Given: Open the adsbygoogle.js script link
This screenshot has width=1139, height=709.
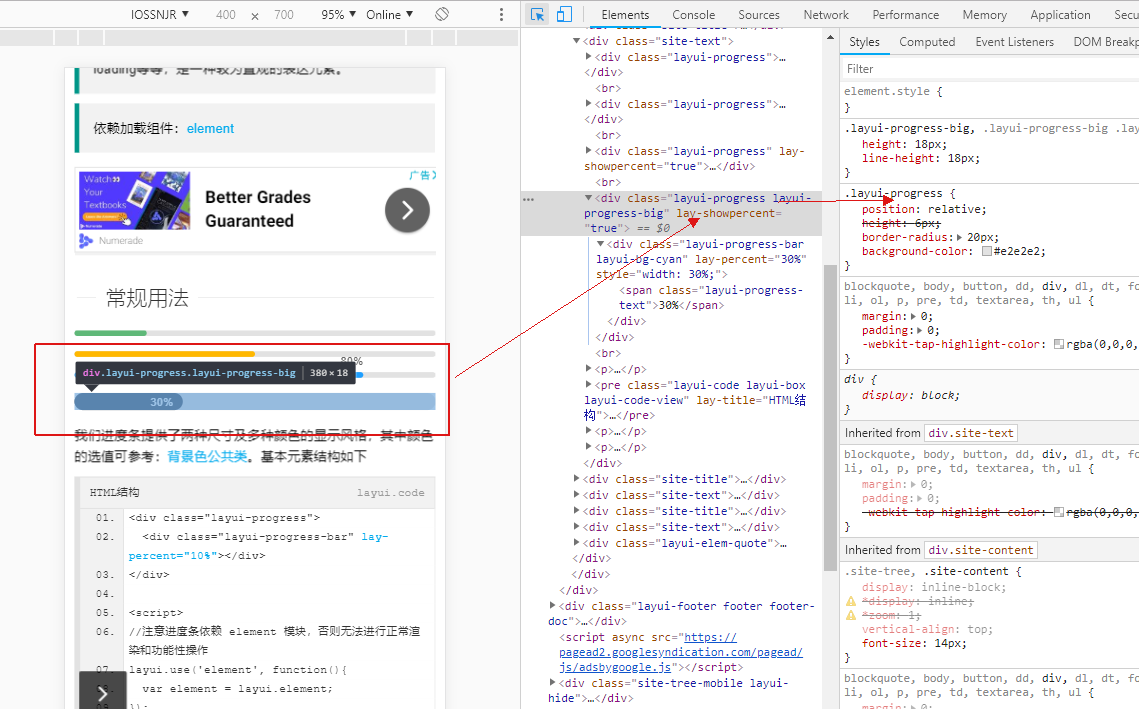Looking at the screenshot, I should coord(681,652).
